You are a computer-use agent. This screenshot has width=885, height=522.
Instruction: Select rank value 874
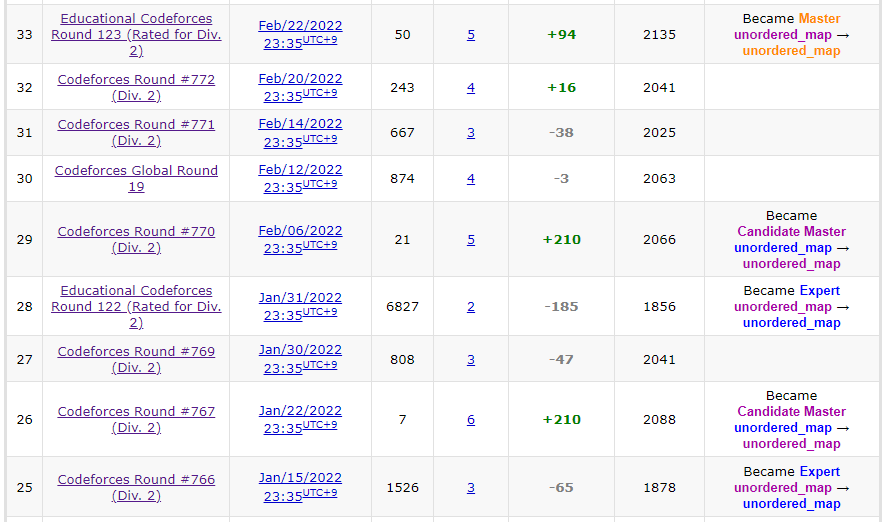[x=402, y=178]
